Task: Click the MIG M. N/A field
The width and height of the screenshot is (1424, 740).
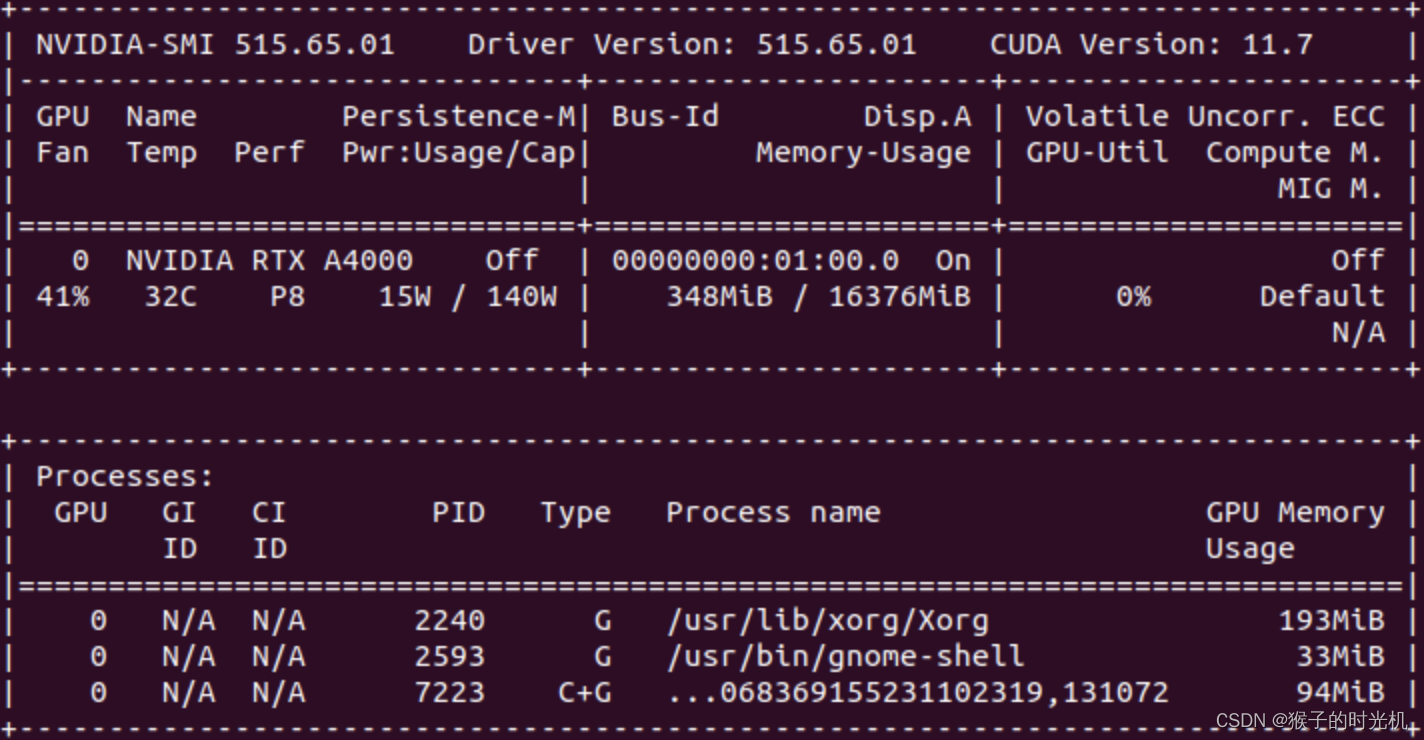Action: tap(1358, 332)
